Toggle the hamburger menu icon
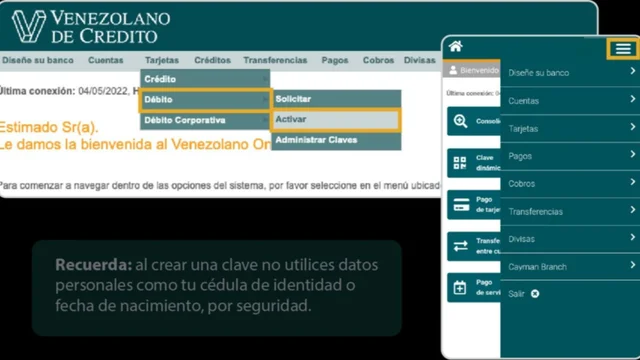This screenshot has height=360, width=640. [x=623, y=49]
